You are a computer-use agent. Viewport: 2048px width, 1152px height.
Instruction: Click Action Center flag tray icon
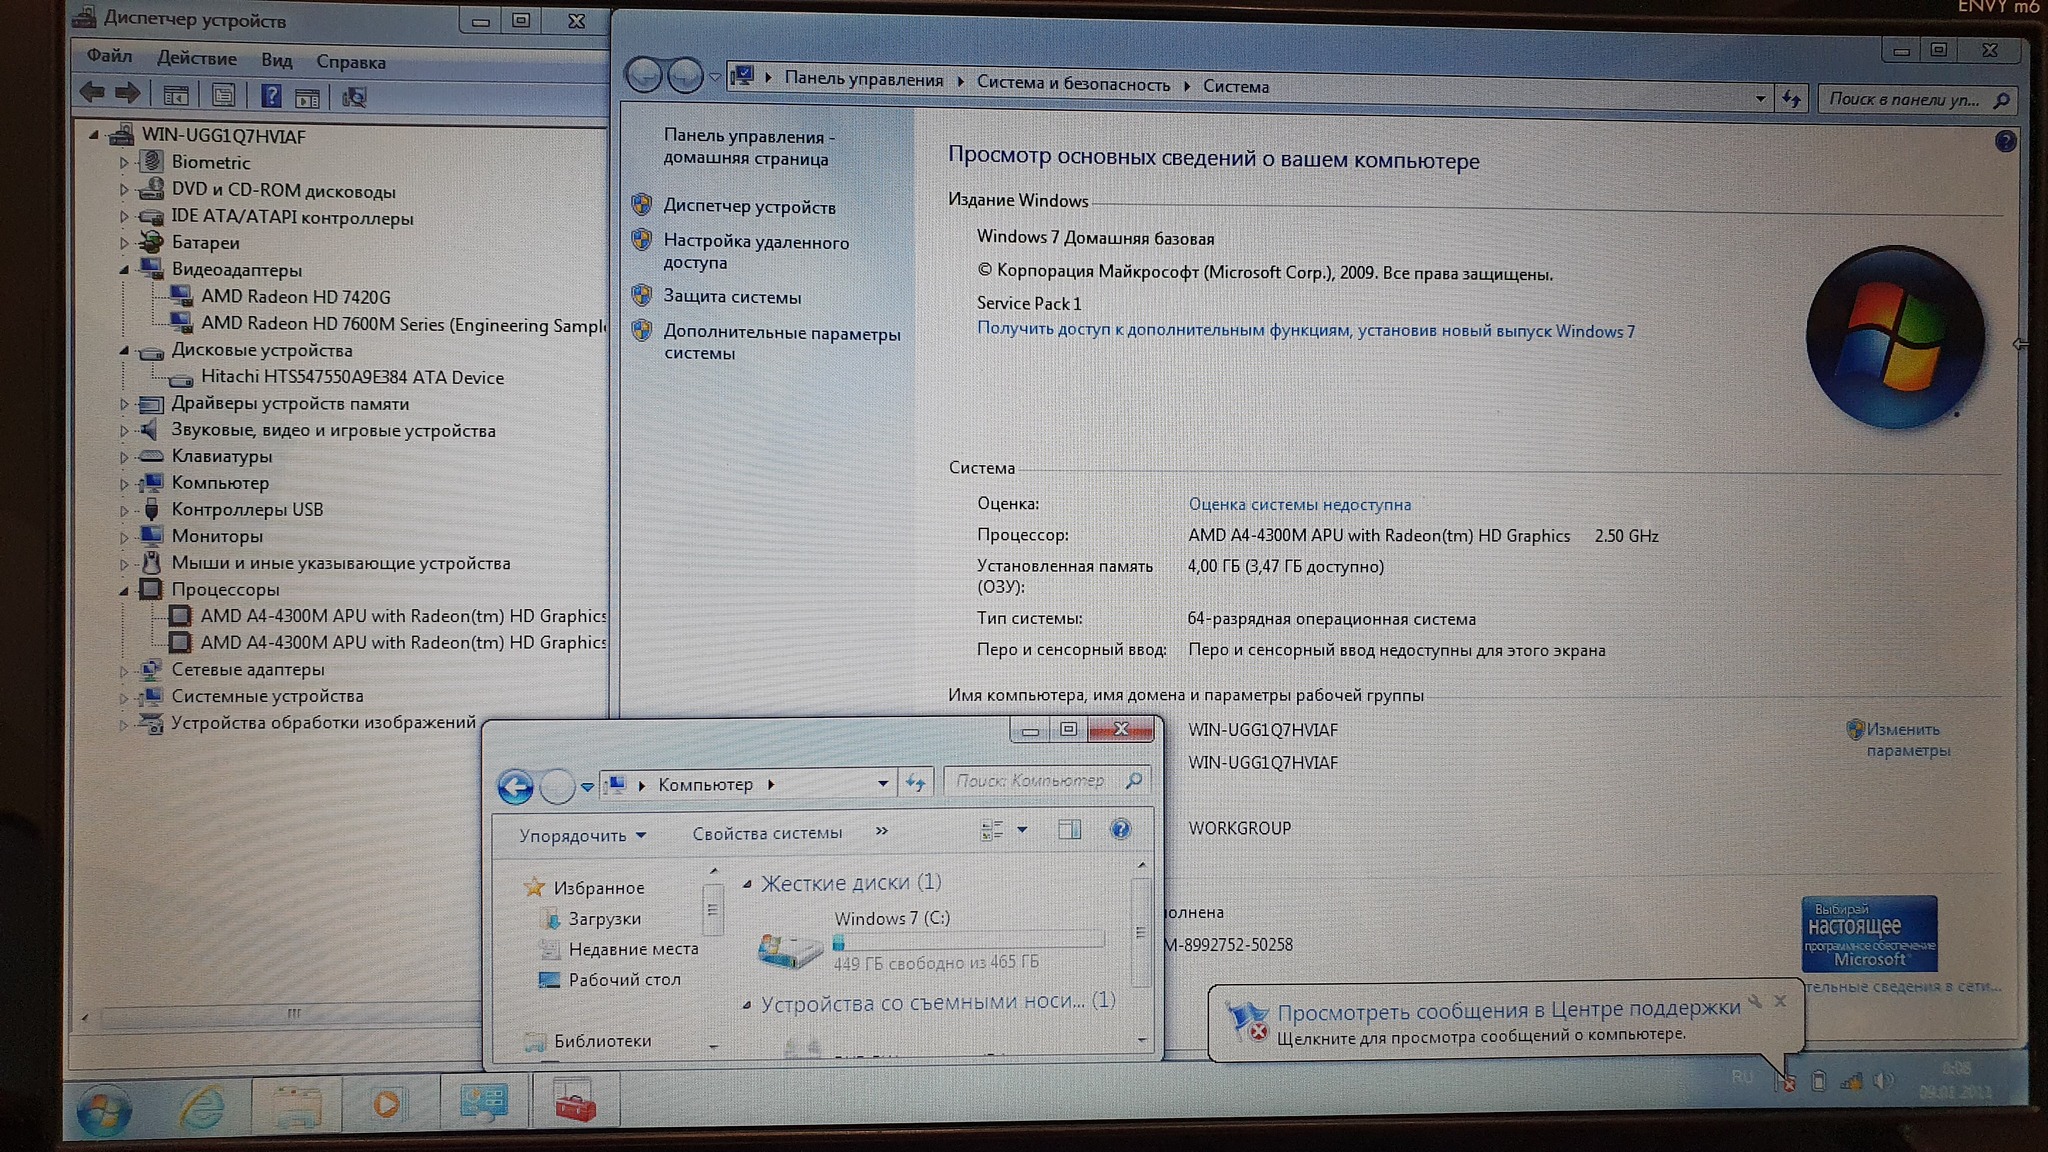tap(1786, 1082)
